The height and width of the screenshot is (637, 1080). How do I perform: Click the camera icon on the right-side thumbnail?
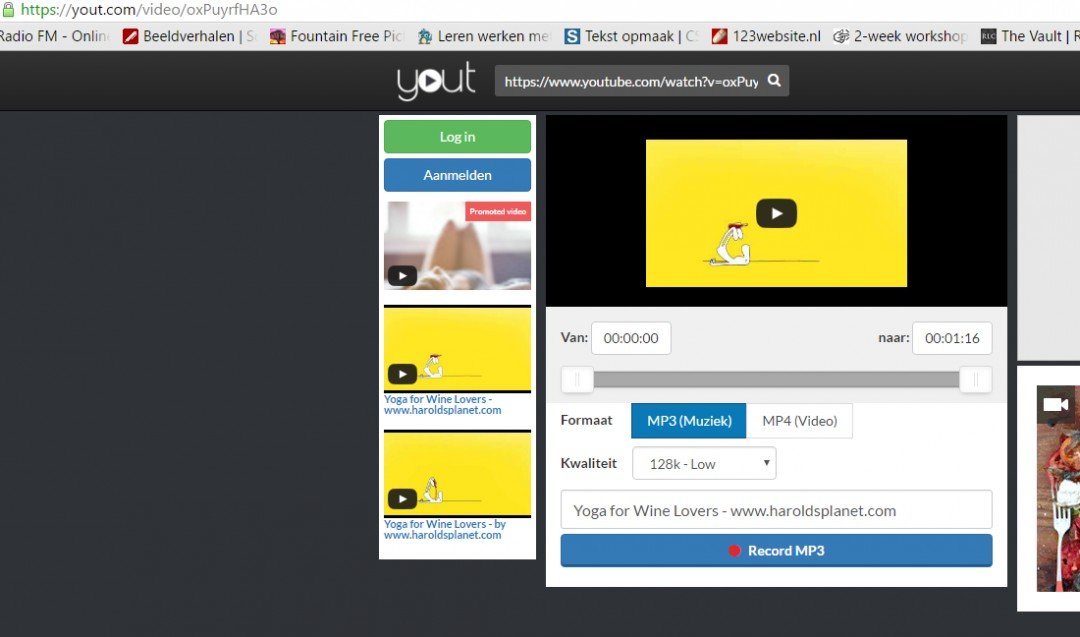tap(1056, 404)
